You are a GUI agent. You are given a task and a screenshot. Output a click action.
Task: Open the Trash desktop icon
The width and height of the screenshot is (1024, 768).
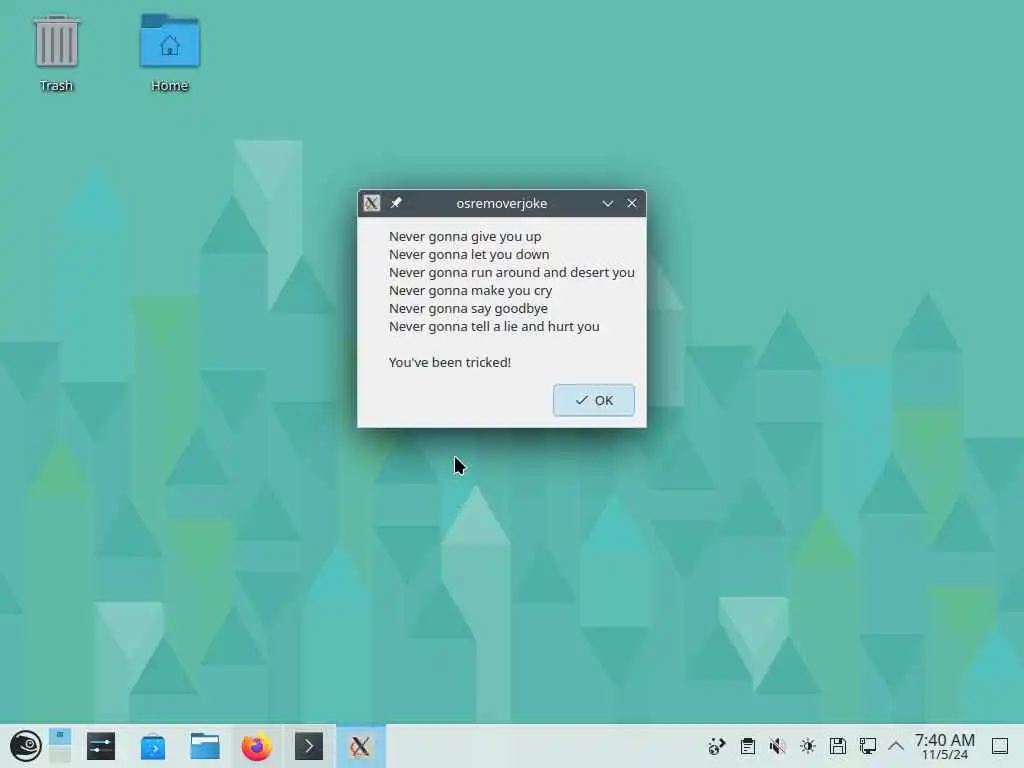(x=56, y=54)
